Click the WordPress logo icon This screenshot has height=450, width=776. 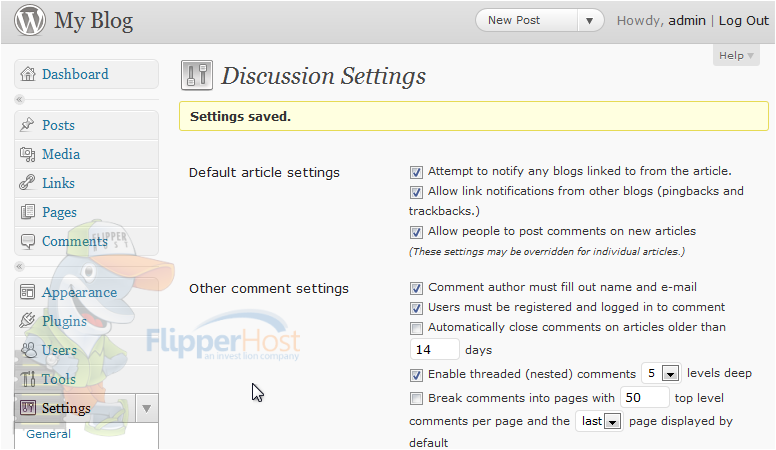30,20
